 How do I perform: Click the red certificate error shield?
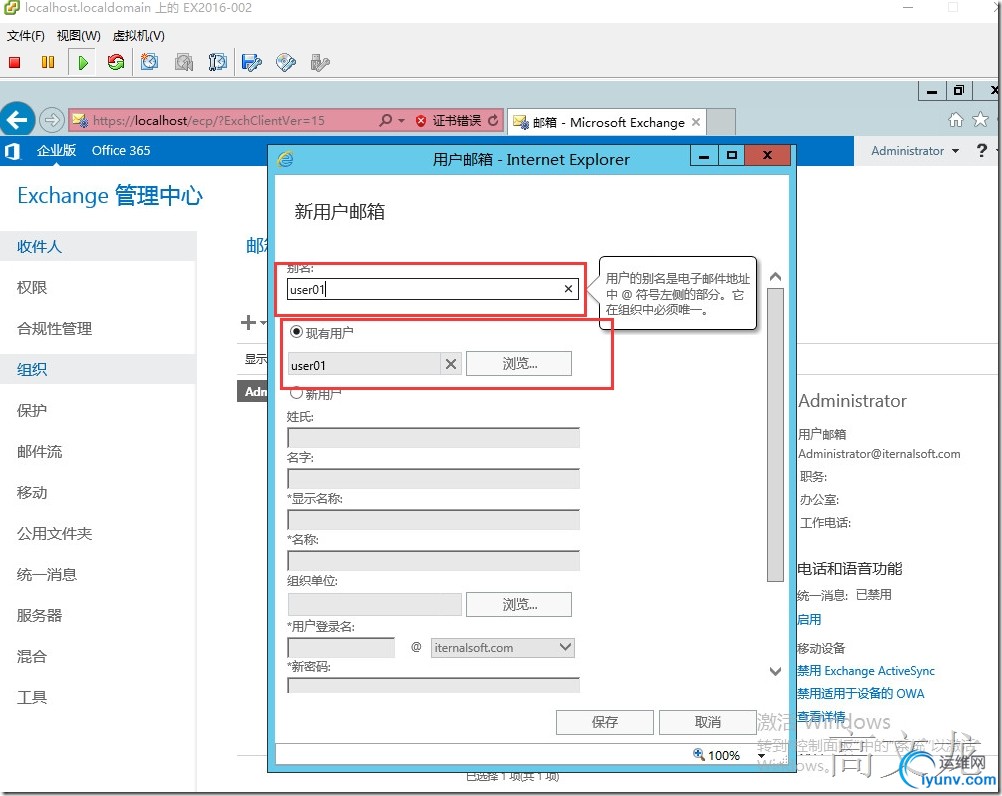tap(420, 121)
